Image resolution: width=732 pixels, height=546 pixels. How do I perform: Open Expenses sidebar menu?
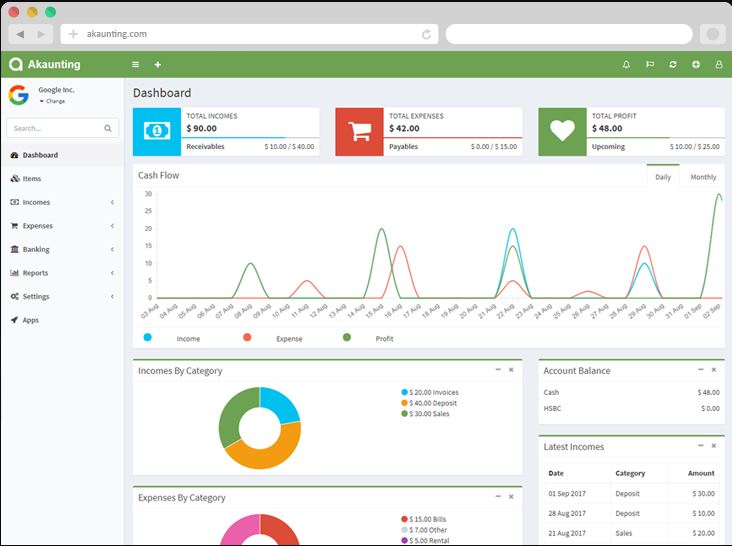pyautogui.click(x=62, y=225)
